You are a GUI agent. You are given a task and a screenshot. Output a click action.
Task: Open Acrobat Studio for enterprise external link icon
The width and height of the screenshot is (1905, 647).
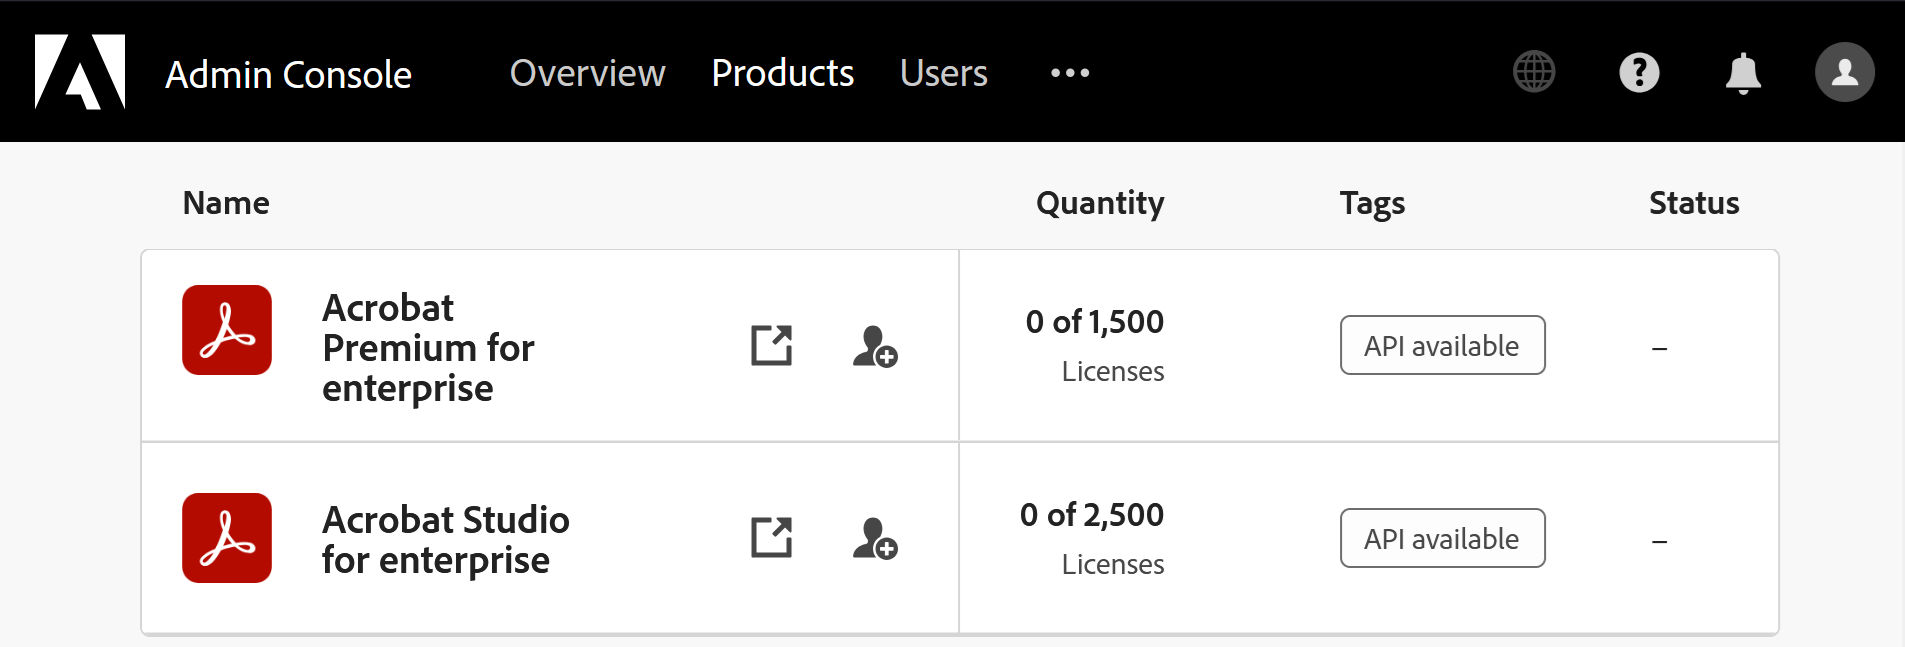click(x=772, y=537)
